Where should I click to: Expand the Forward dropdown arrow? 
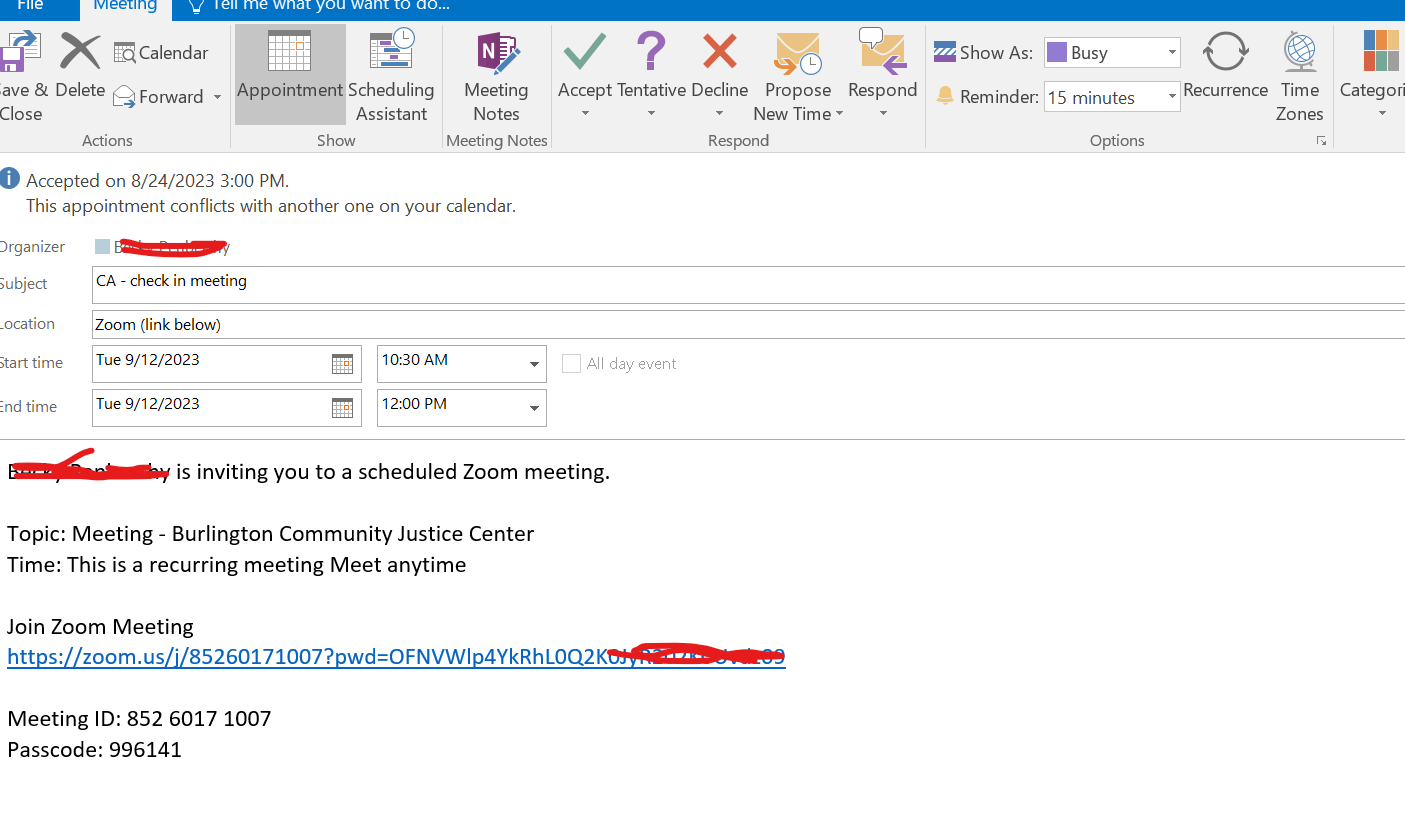coord(217,97)
